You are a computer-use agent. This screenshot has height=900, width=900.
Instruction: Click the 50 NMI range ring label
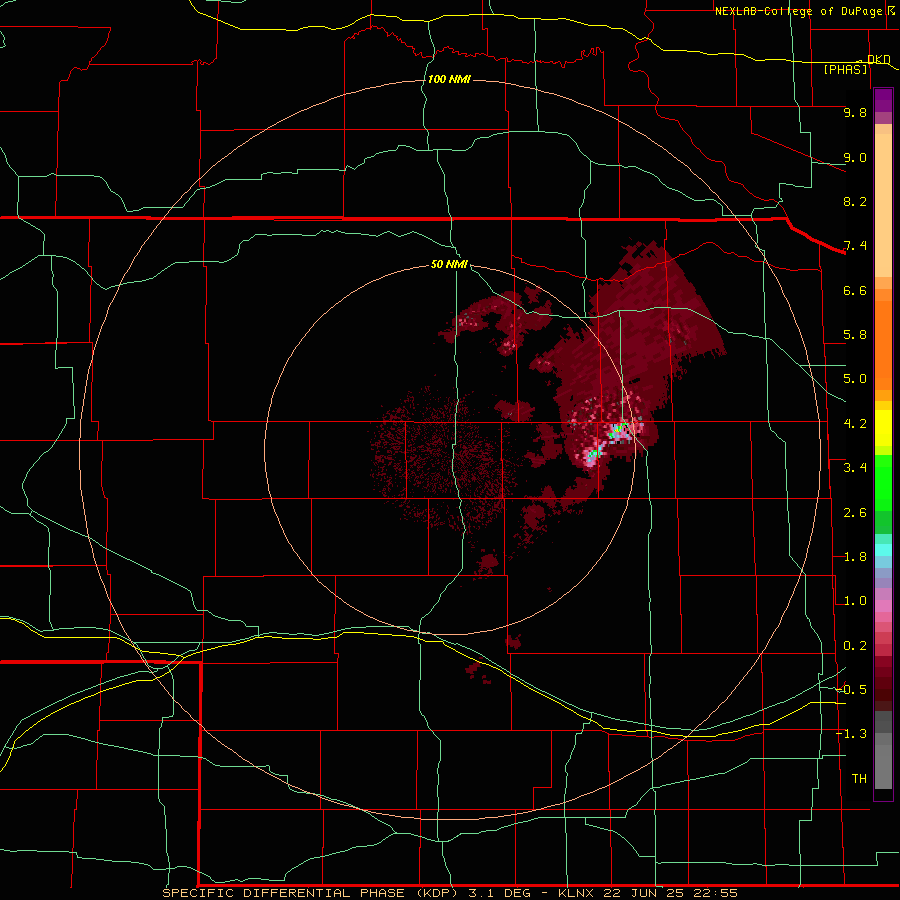pyautogui.click(x=449, y=264)
